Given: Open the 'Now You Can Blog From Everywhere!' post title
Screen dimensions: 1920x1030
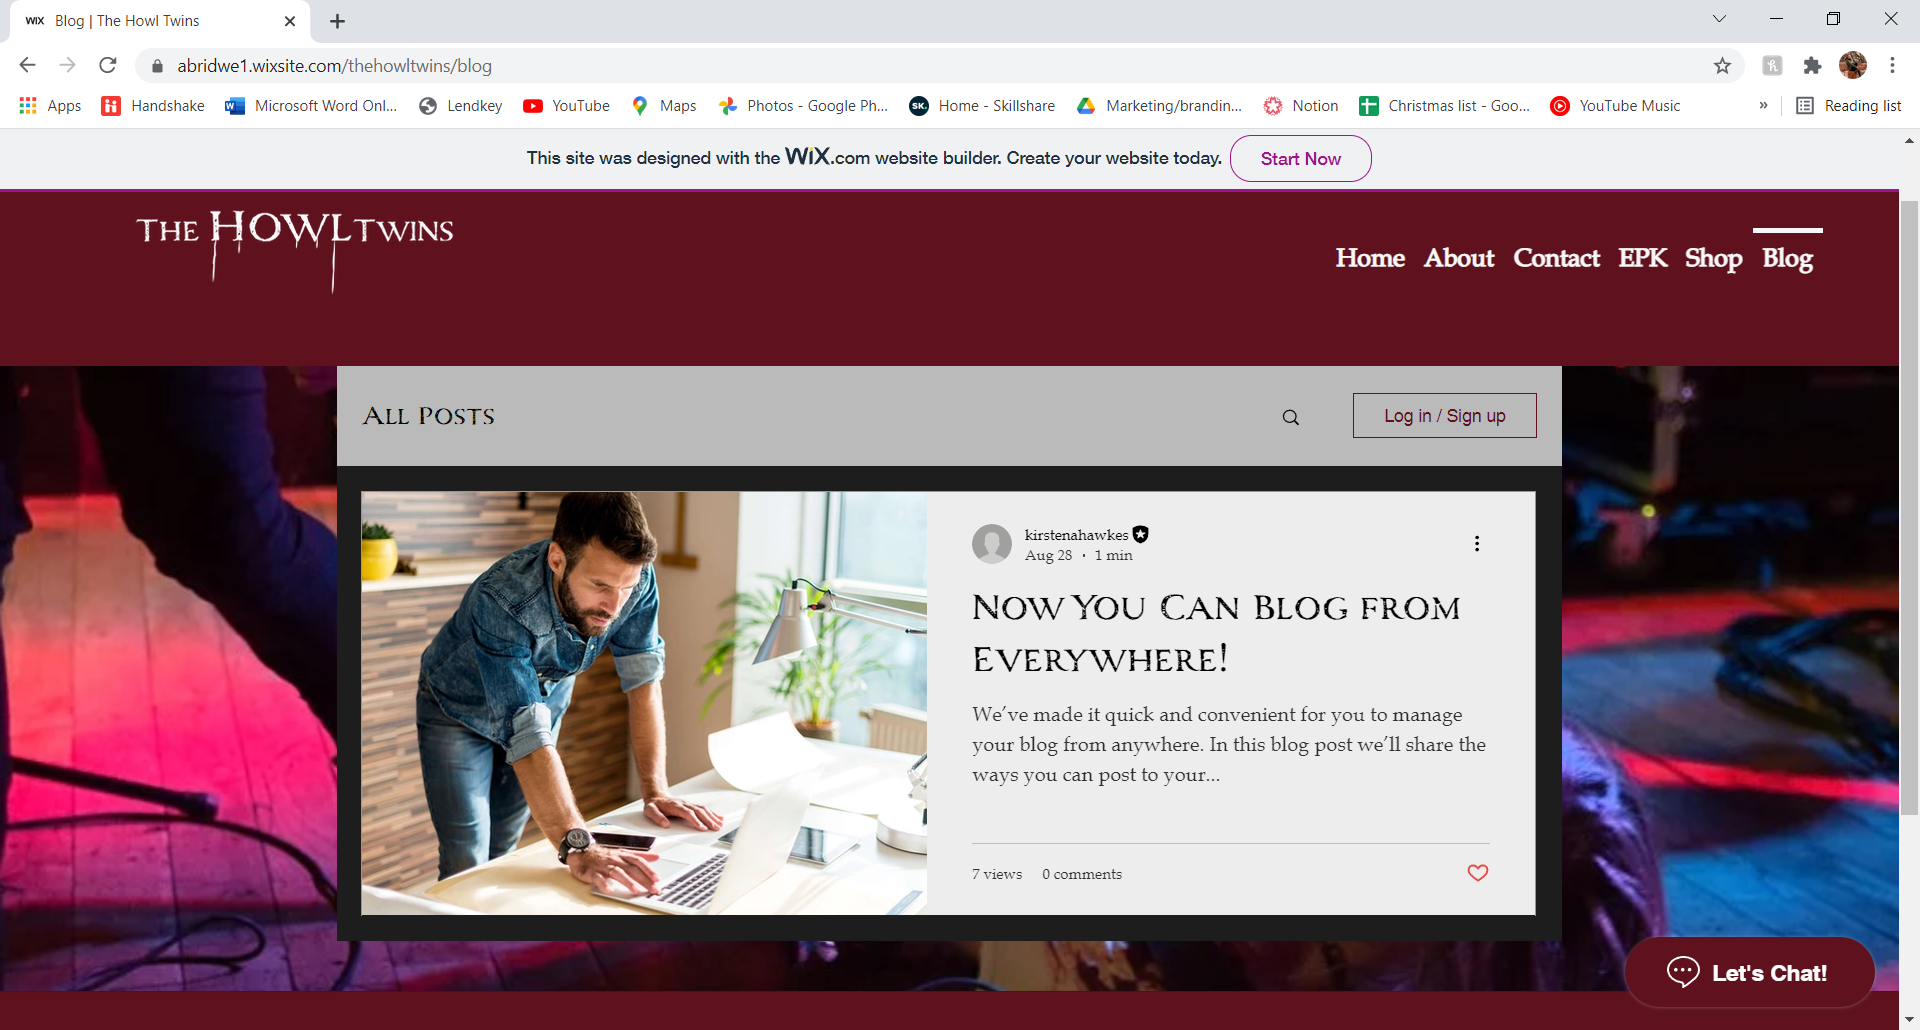Looking at the screenshot, I should pyautogui.click(x=1216, y=633).
